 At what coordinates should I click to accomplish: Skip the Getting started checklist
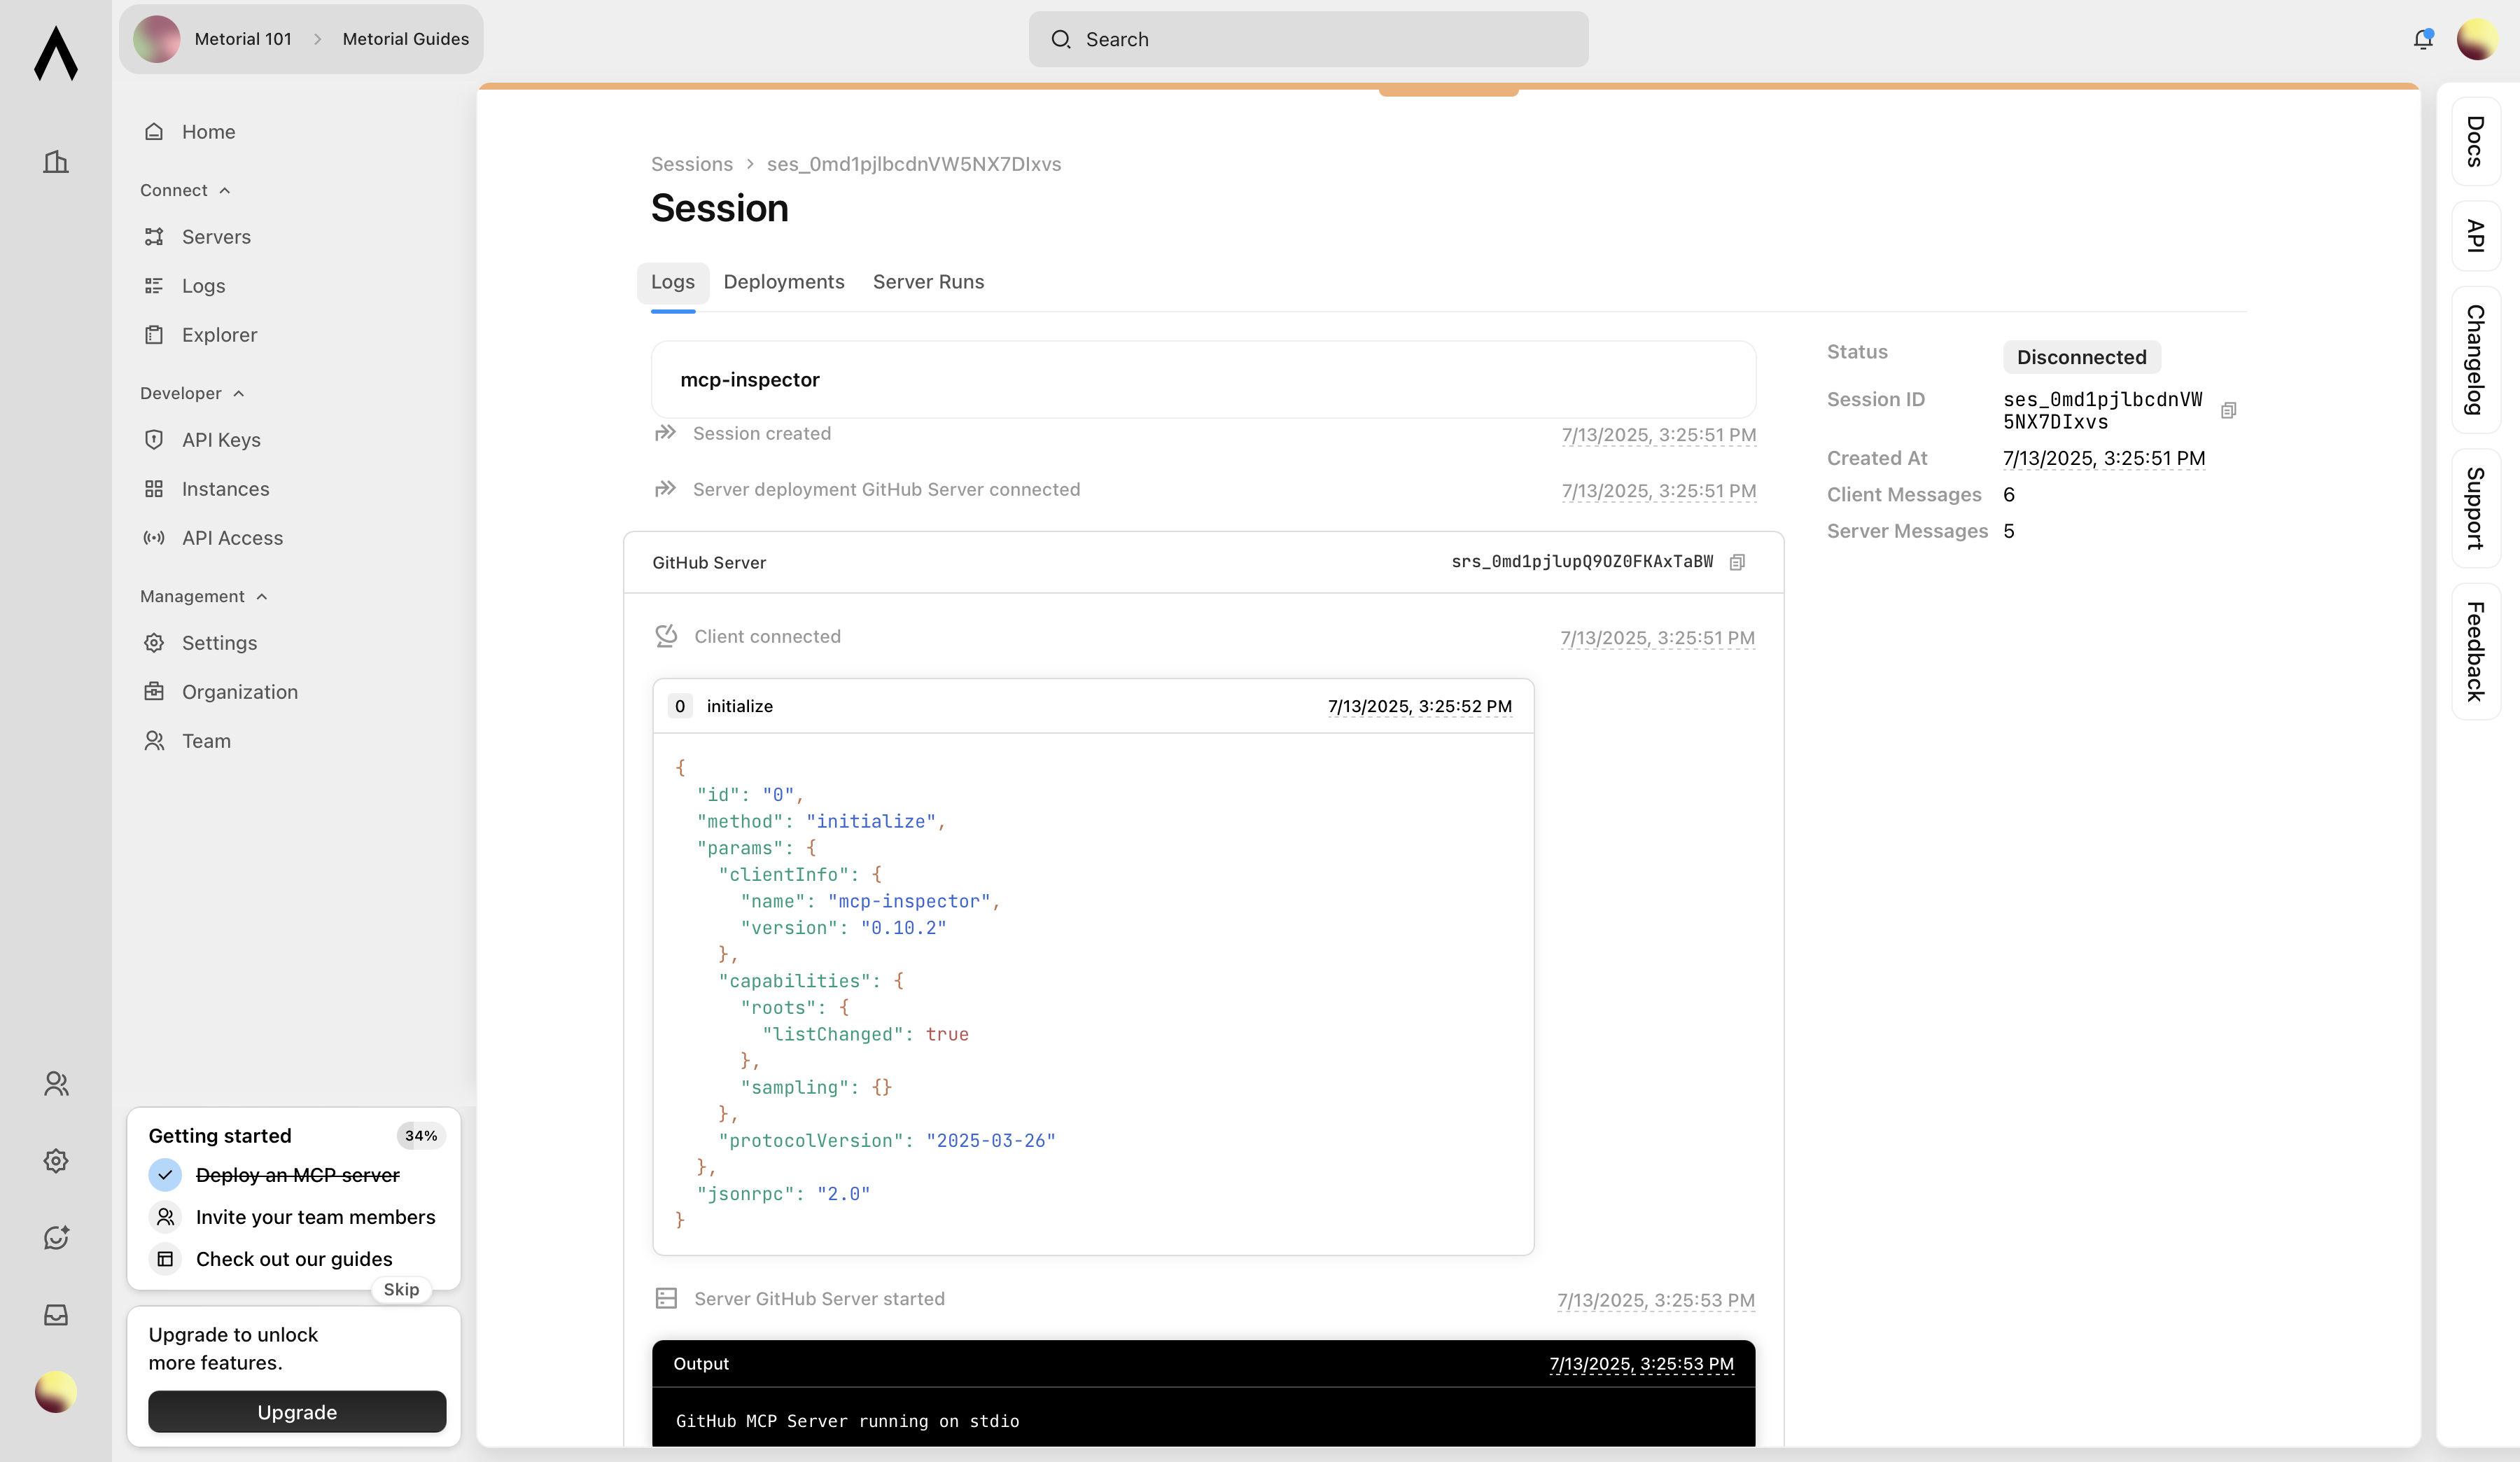(x=400, y=1290)
